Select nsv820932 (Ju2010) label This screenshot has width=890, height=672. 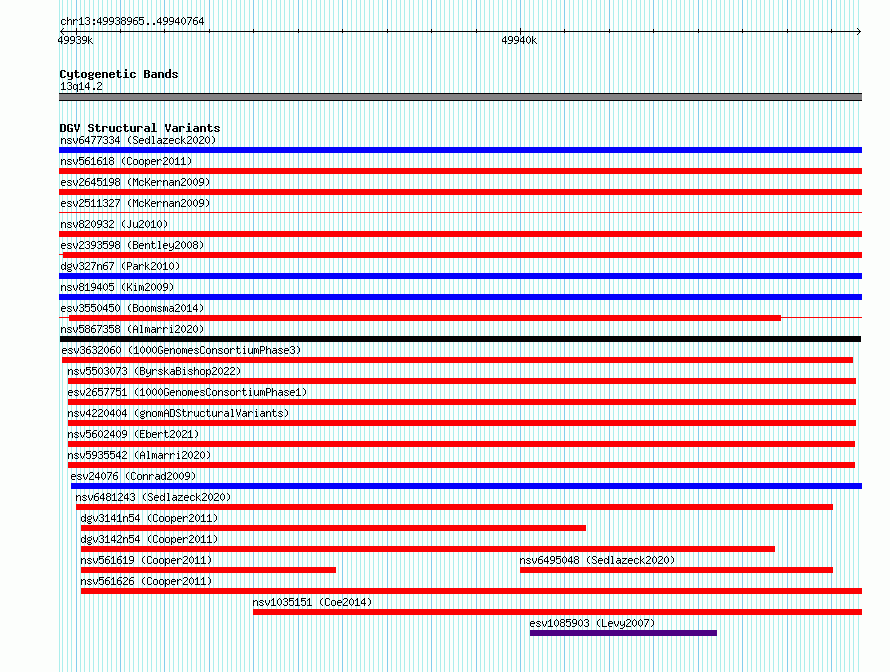pos(114,224)
